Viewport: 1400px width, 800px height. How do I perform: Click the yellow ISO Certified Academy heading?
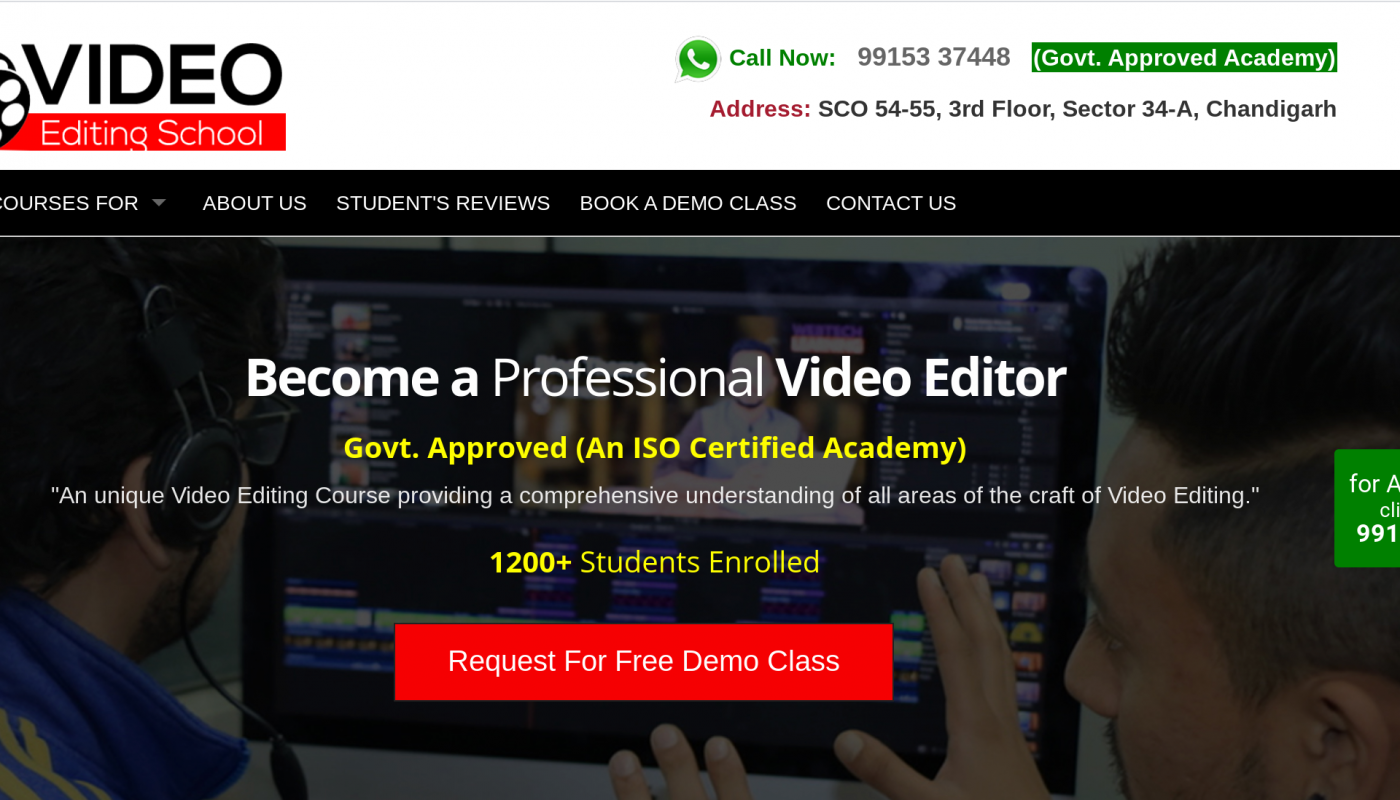click(654, 447)
